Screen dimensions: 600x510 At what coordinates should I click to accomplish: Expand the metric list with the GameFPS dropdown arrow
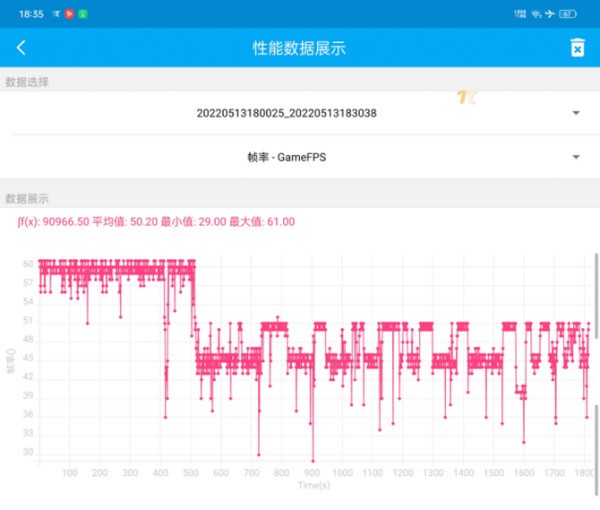click(x=576, y=157)
